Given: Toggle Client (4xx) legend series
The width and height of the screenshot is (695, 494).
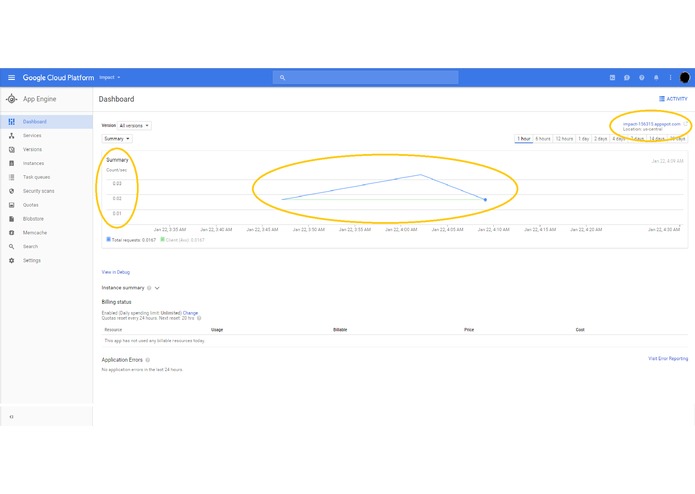Looking at the screenshot, I should pyautogui.click(x=182, y=240).
